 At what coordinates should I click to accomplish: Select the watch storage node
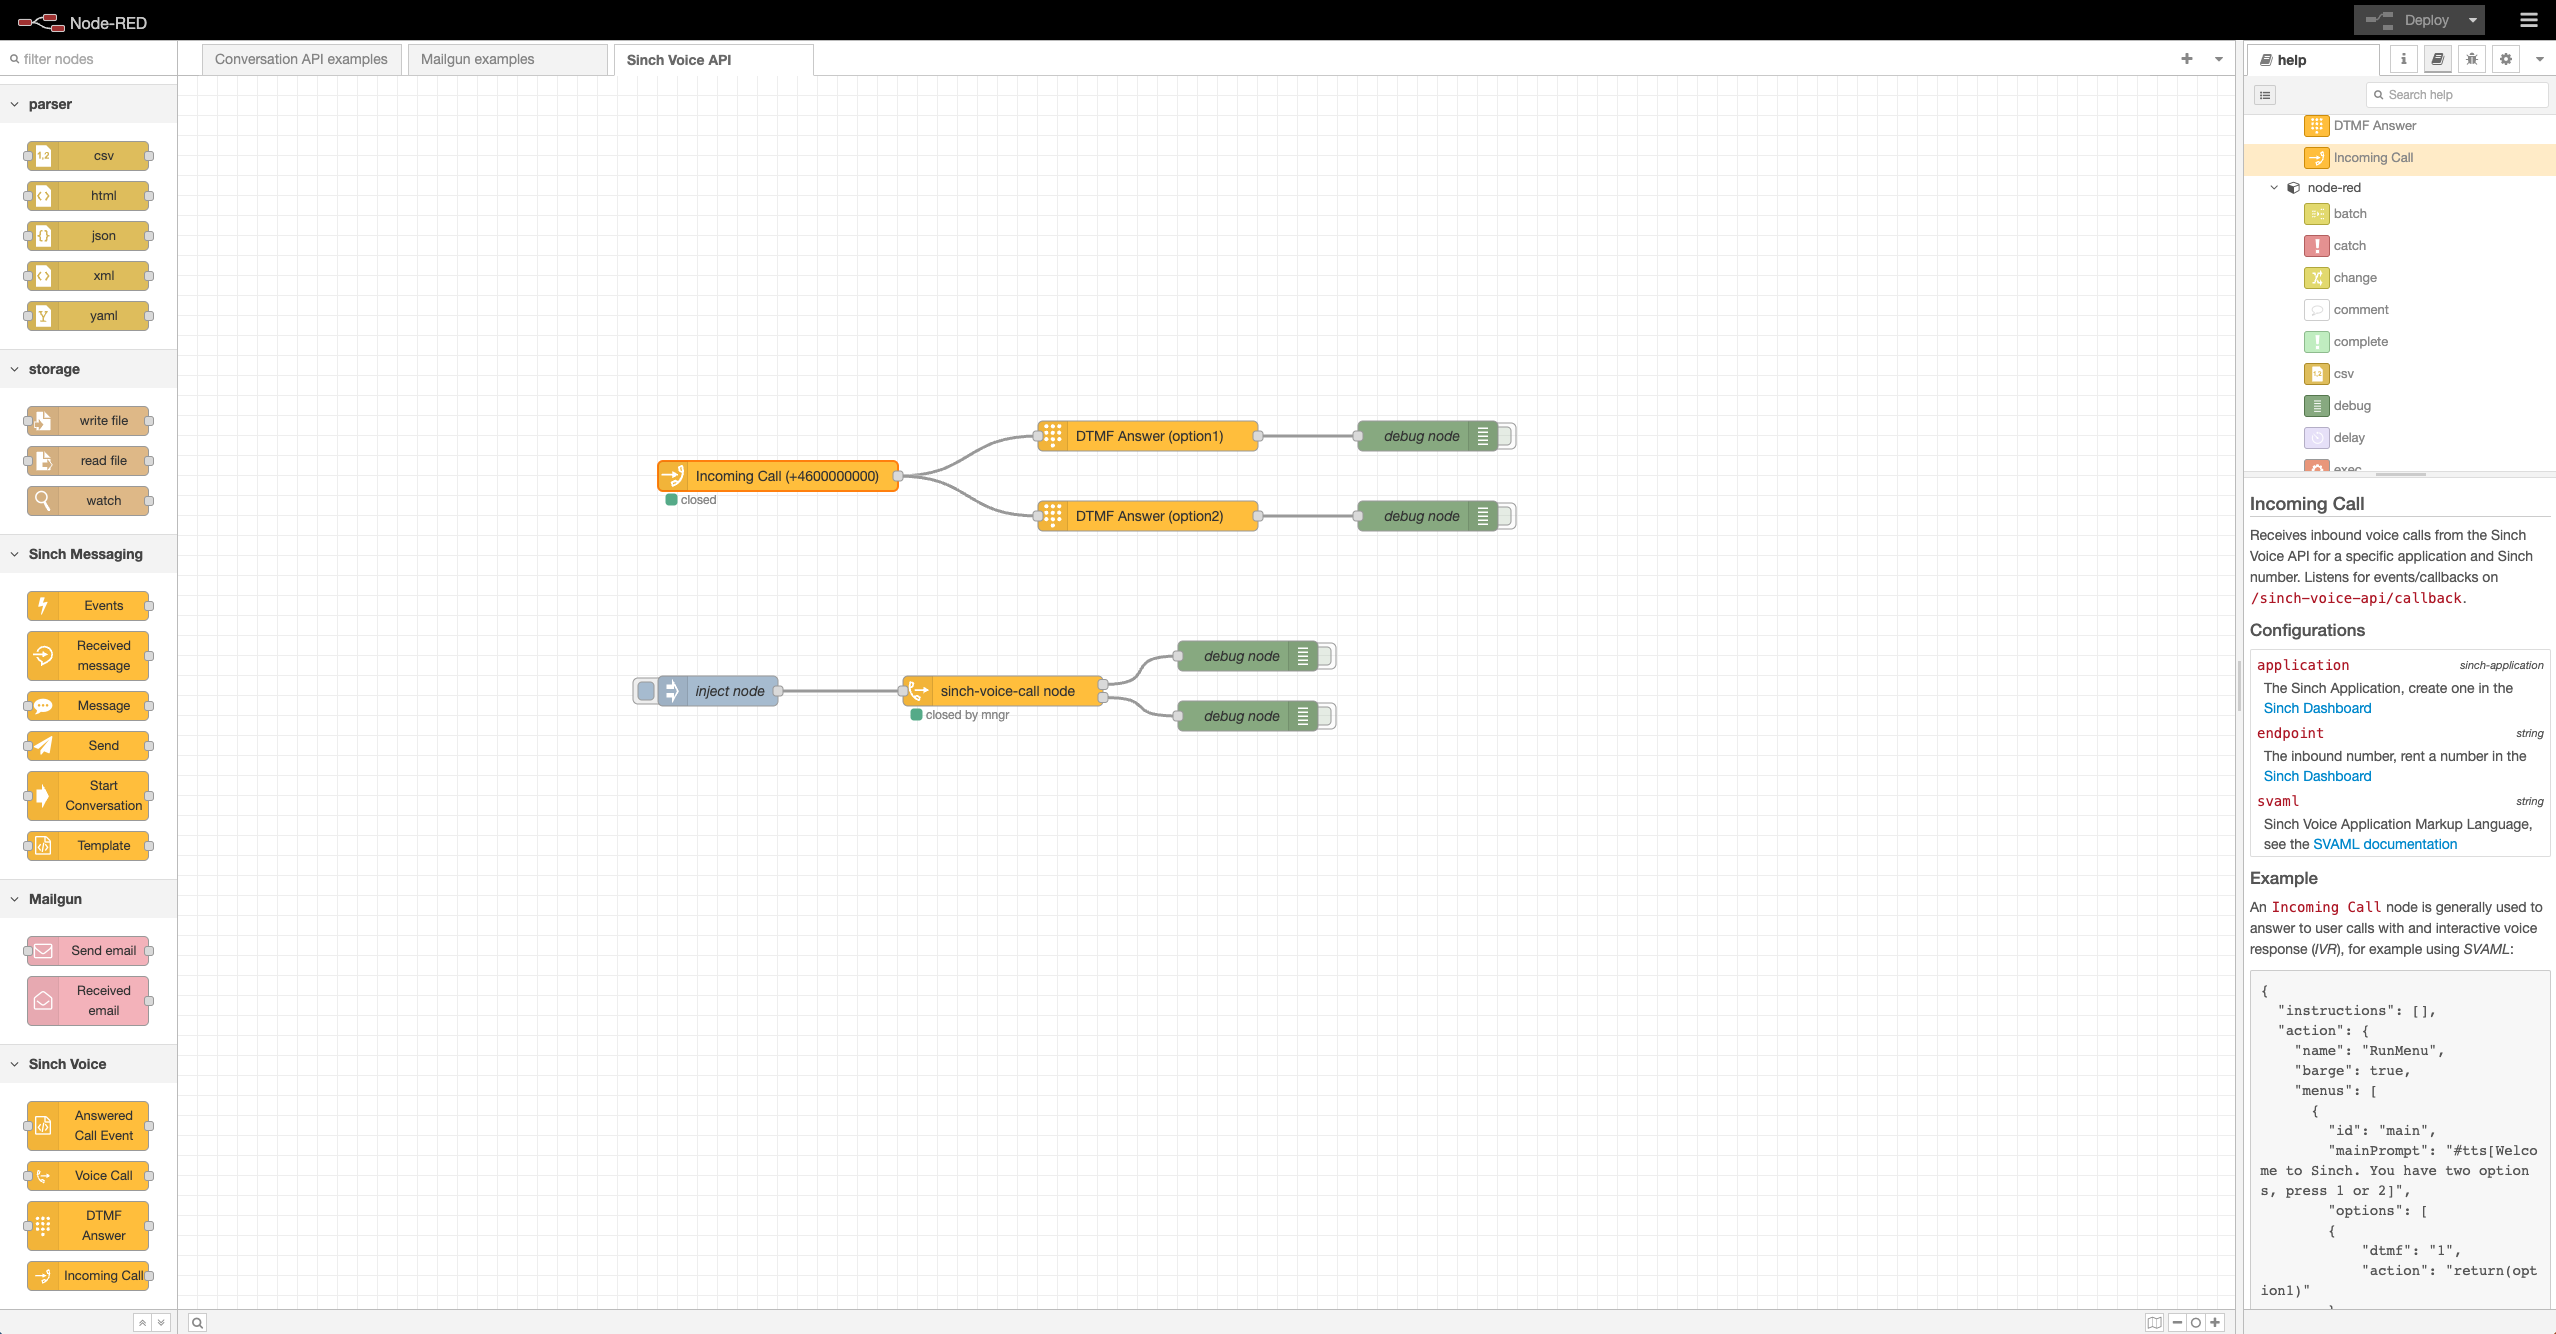(x=88, y=501)
